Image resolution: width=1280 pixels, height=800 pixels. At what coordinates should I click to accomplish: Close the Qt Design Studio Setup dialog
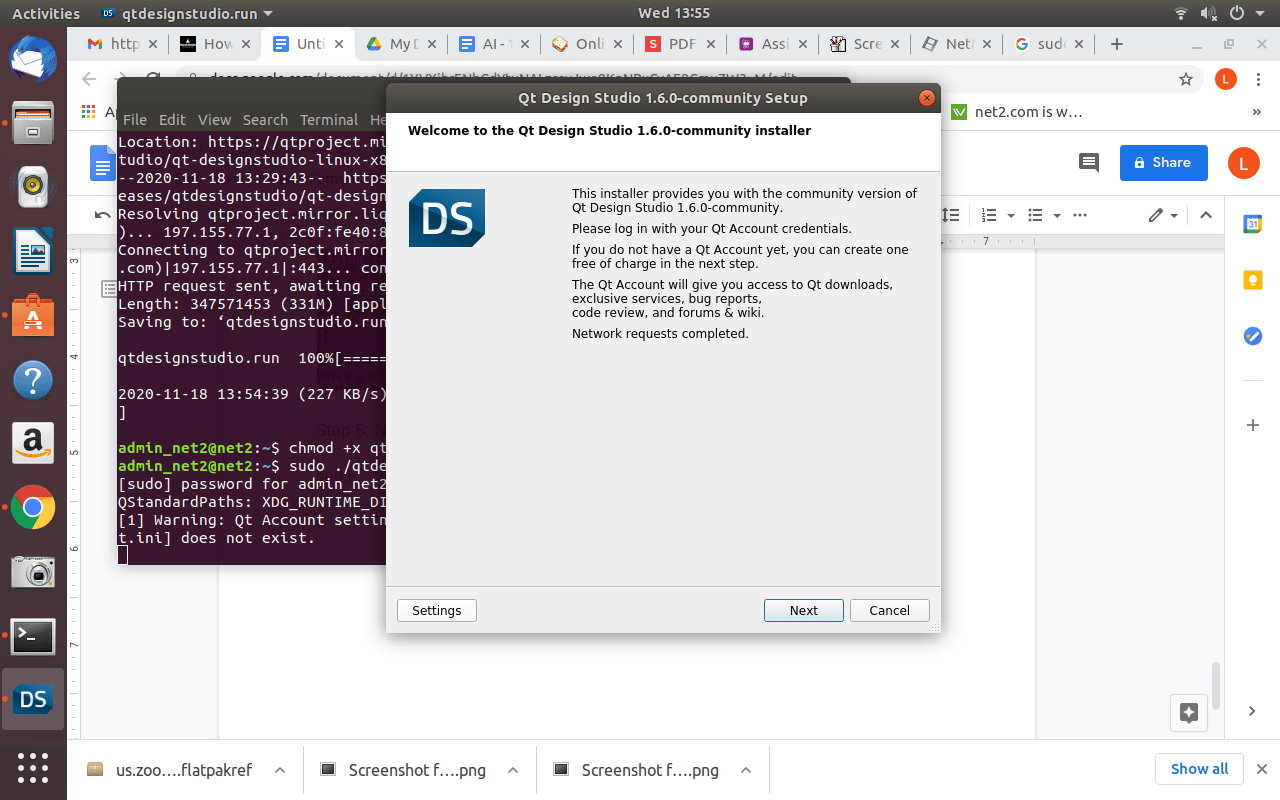tap(927, 98)
